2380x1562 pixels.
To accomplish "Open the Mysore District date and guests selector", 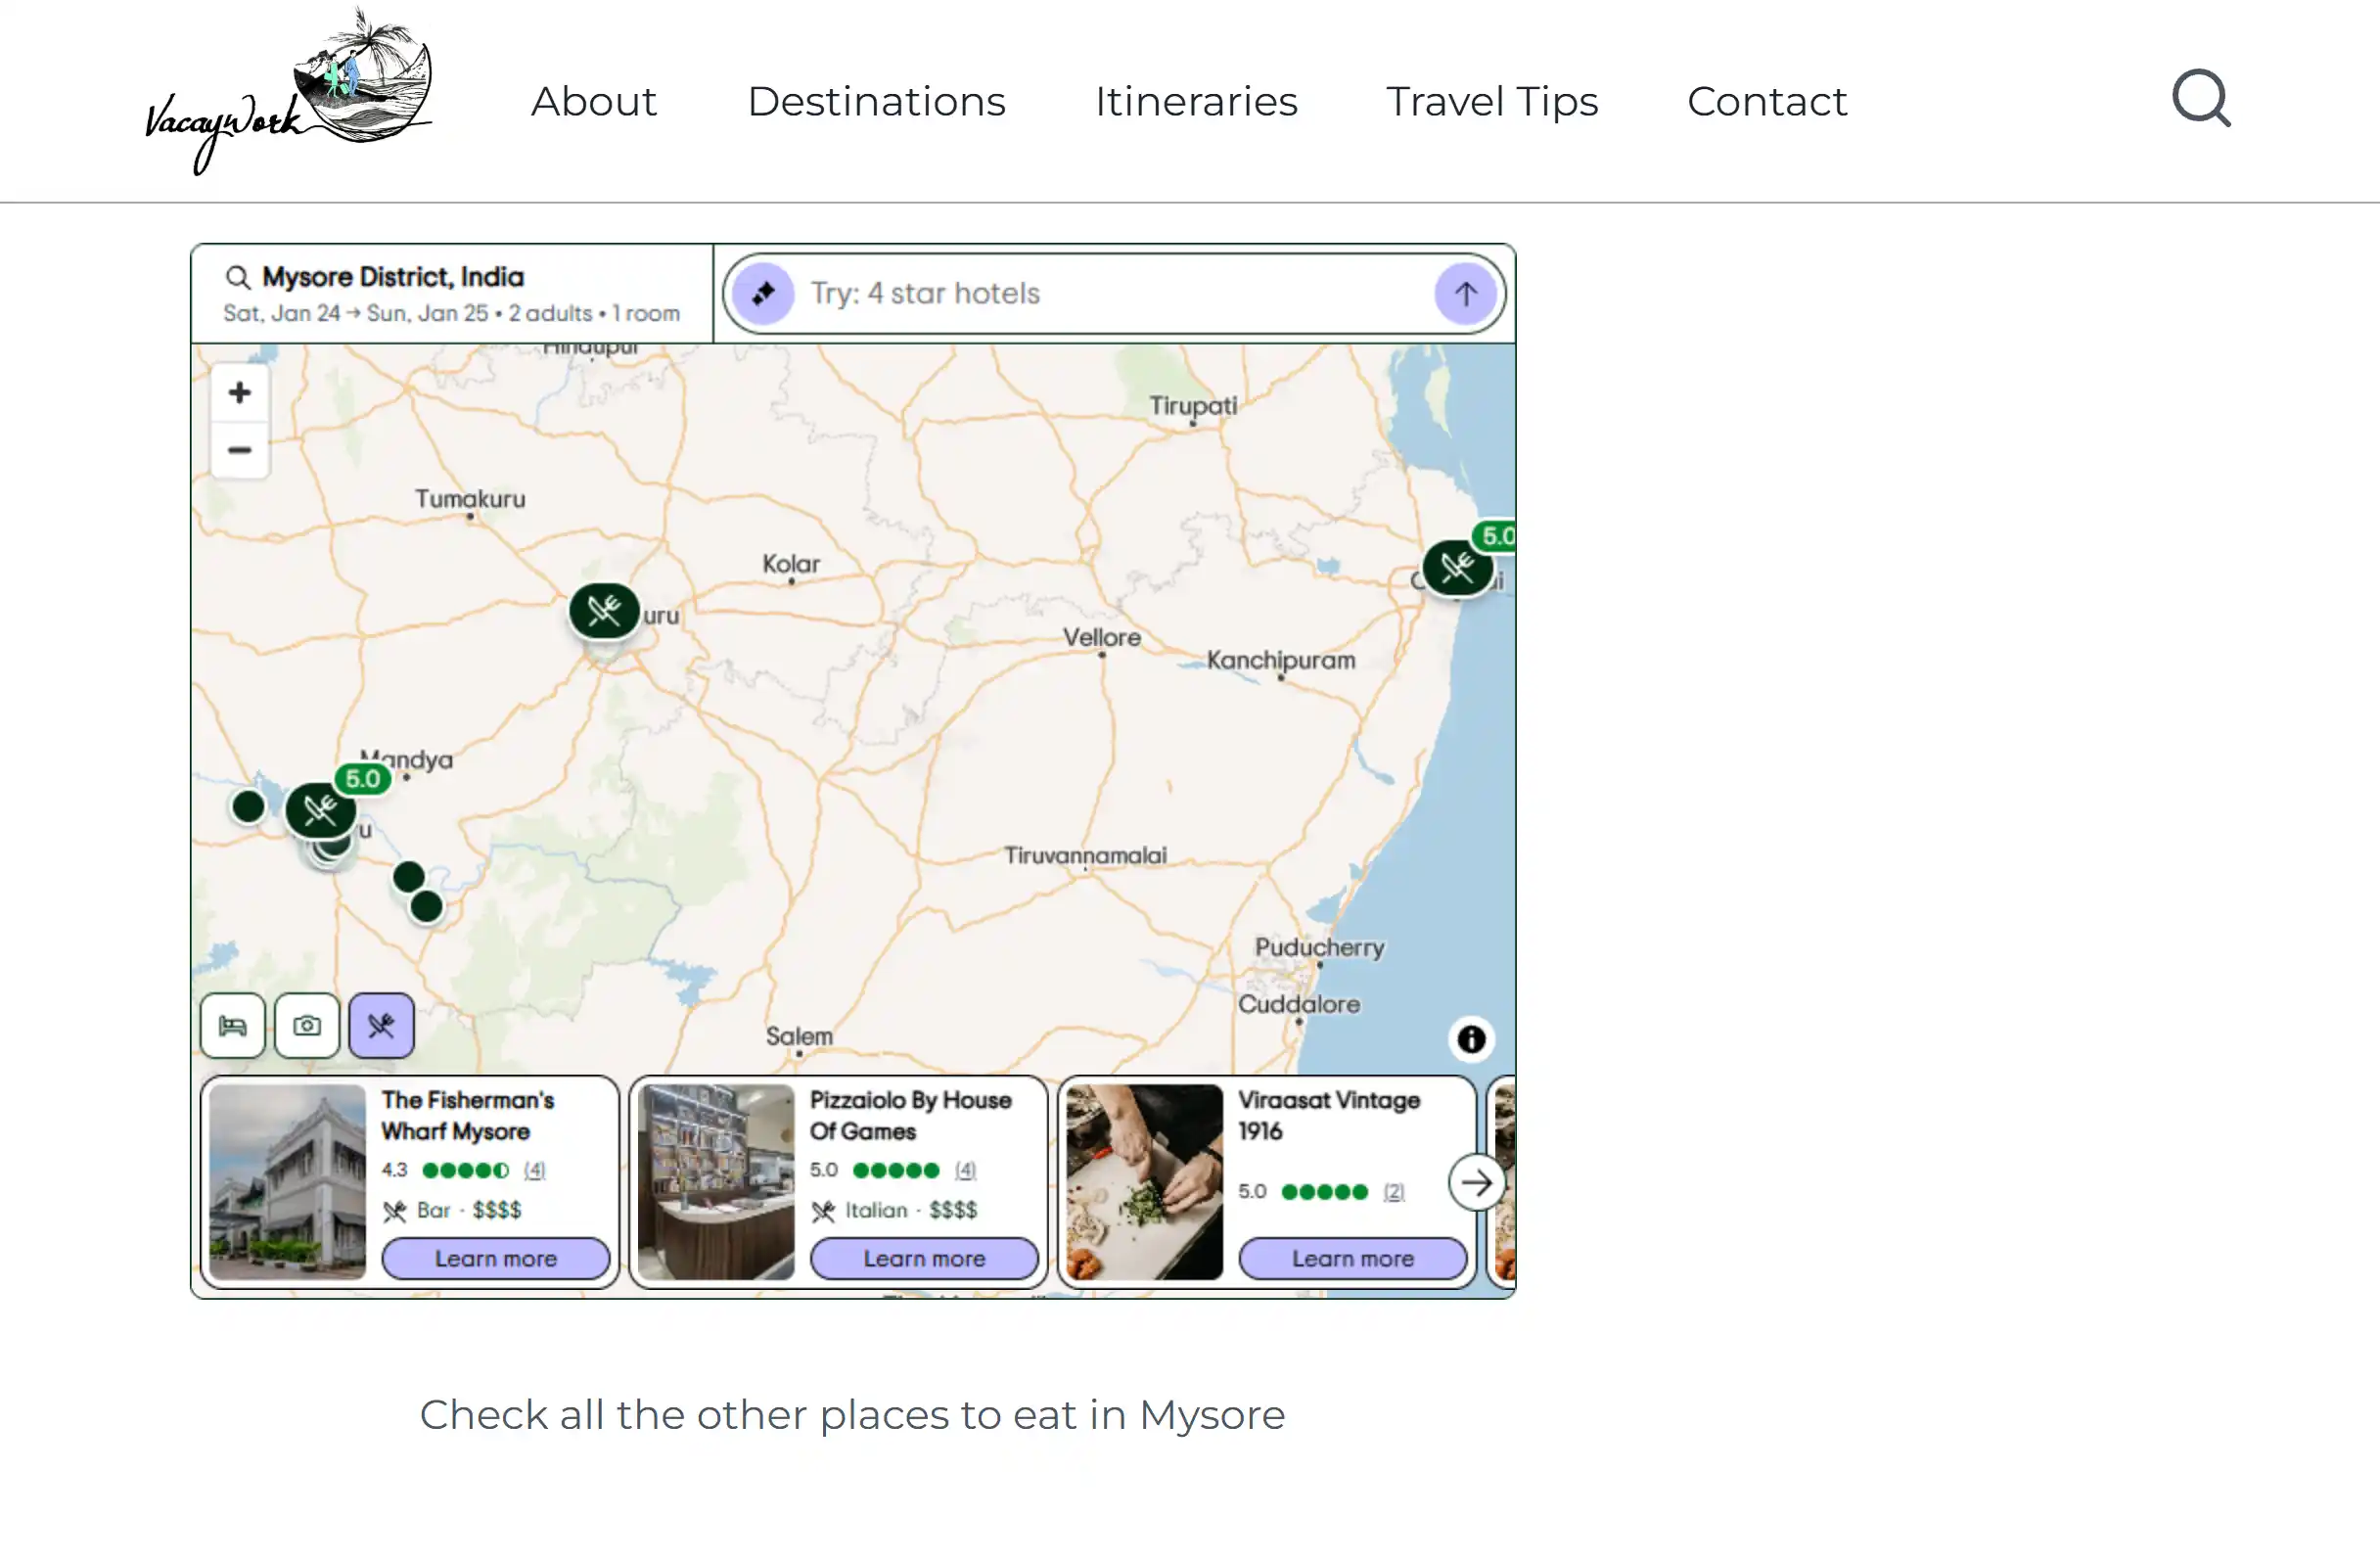I will pyautogui.click(x=450, y=293).
